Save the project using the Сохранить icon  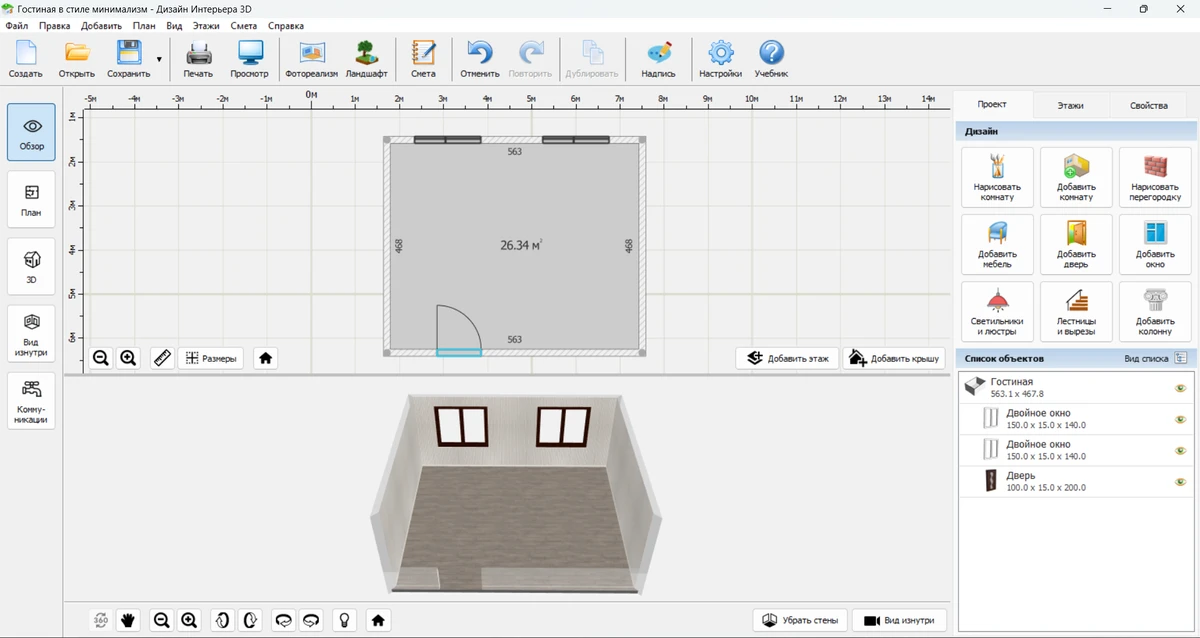128,59
